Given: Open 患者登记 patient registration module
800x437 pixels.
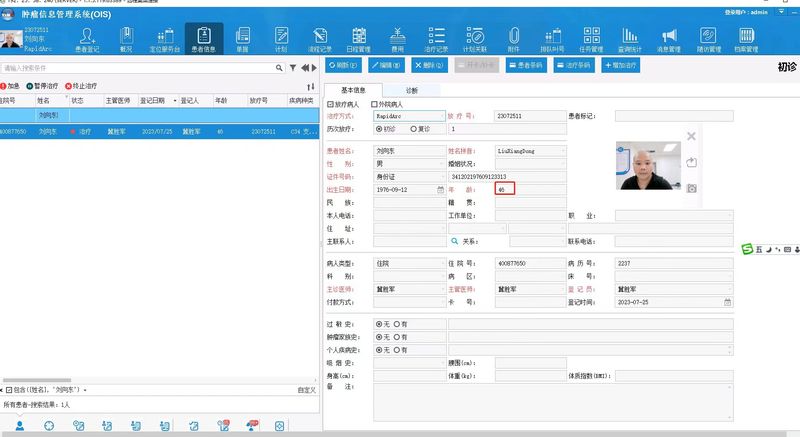Looking at the screenshot, I should (87, 40).
